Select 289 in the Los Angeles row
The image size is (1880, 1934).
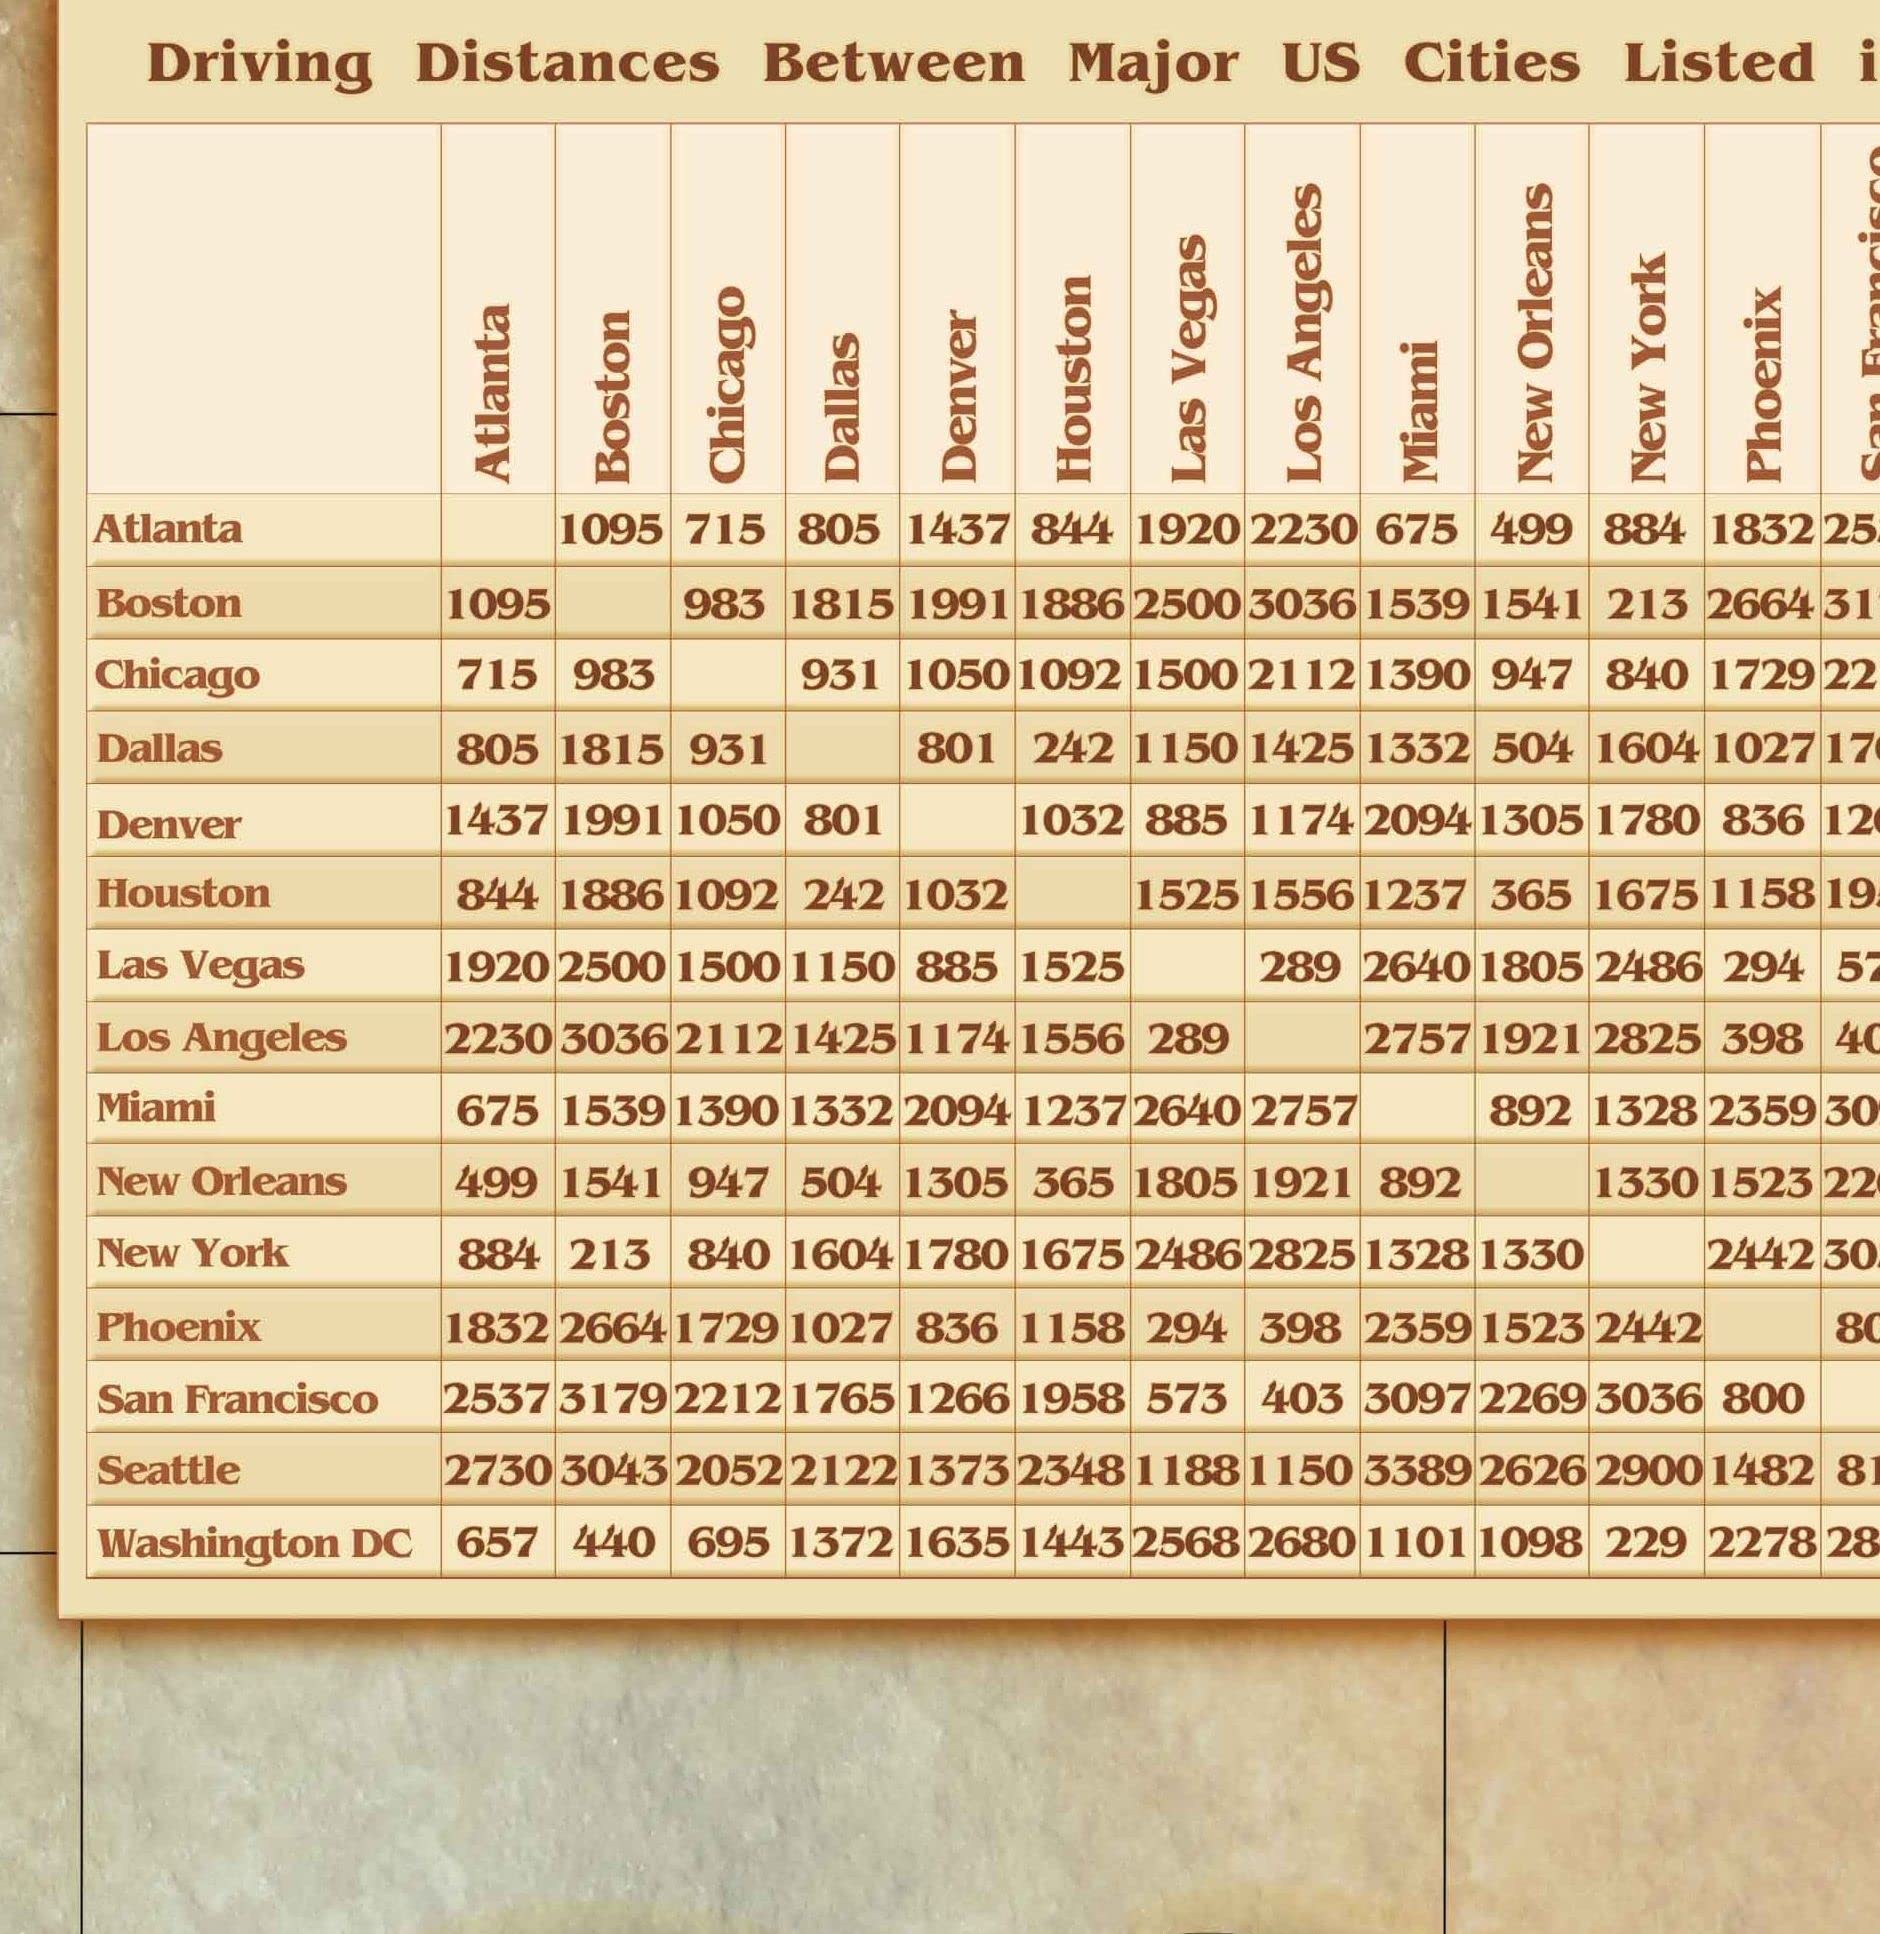(1187, 1038)
